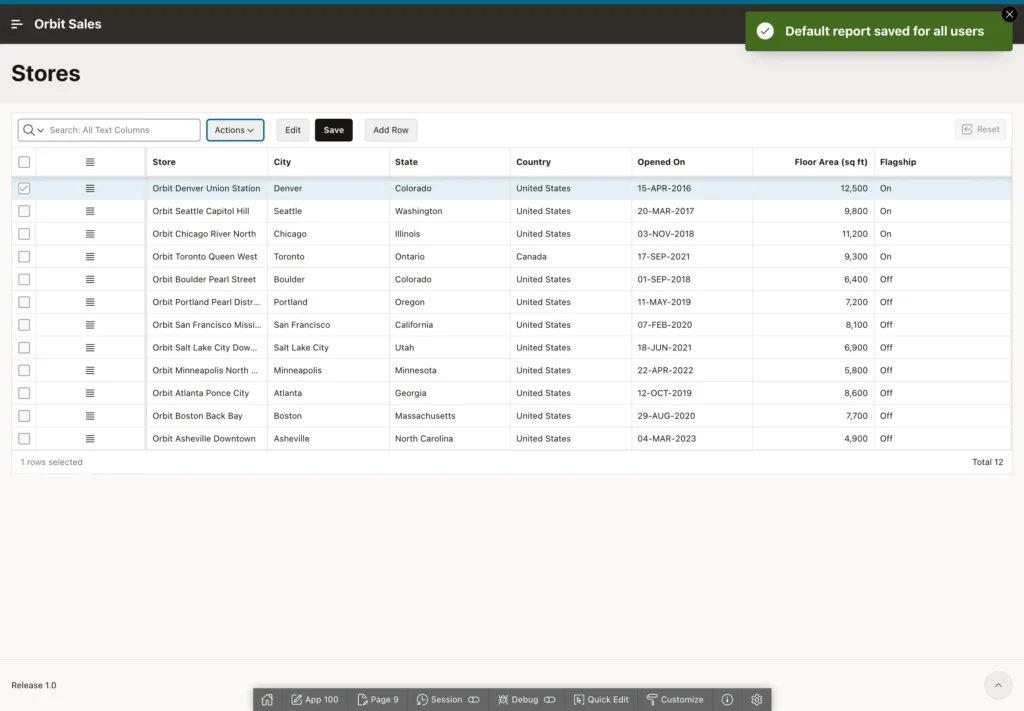Open row actions menu for the Minneapolis store
The width and height of the screenshot is (1024, 711).
coord(90,370)
